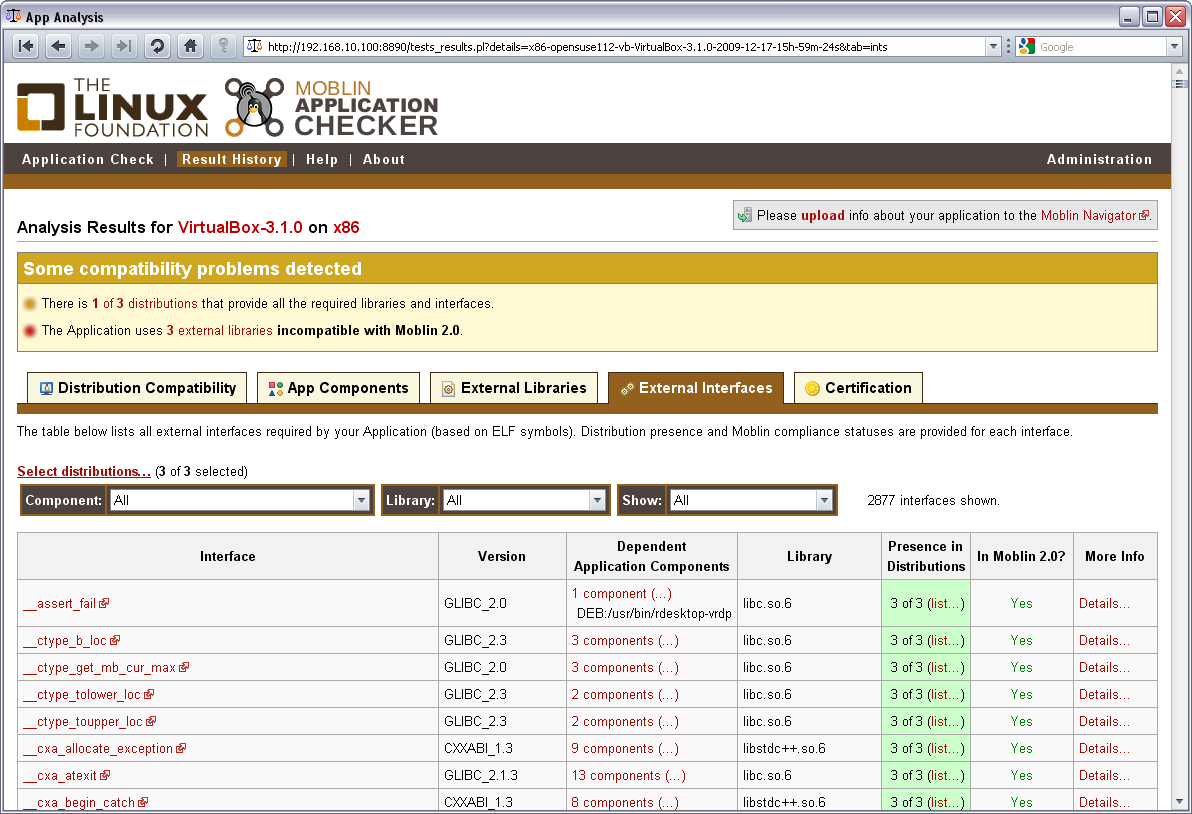
Task: Go to first page toolbar button
Action: pyautogui.click(x=27, y=46)
